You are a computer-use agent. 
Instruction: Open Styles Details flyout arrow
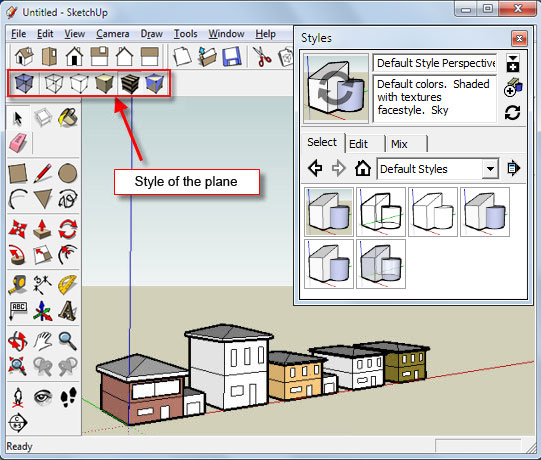coord(513,168)
